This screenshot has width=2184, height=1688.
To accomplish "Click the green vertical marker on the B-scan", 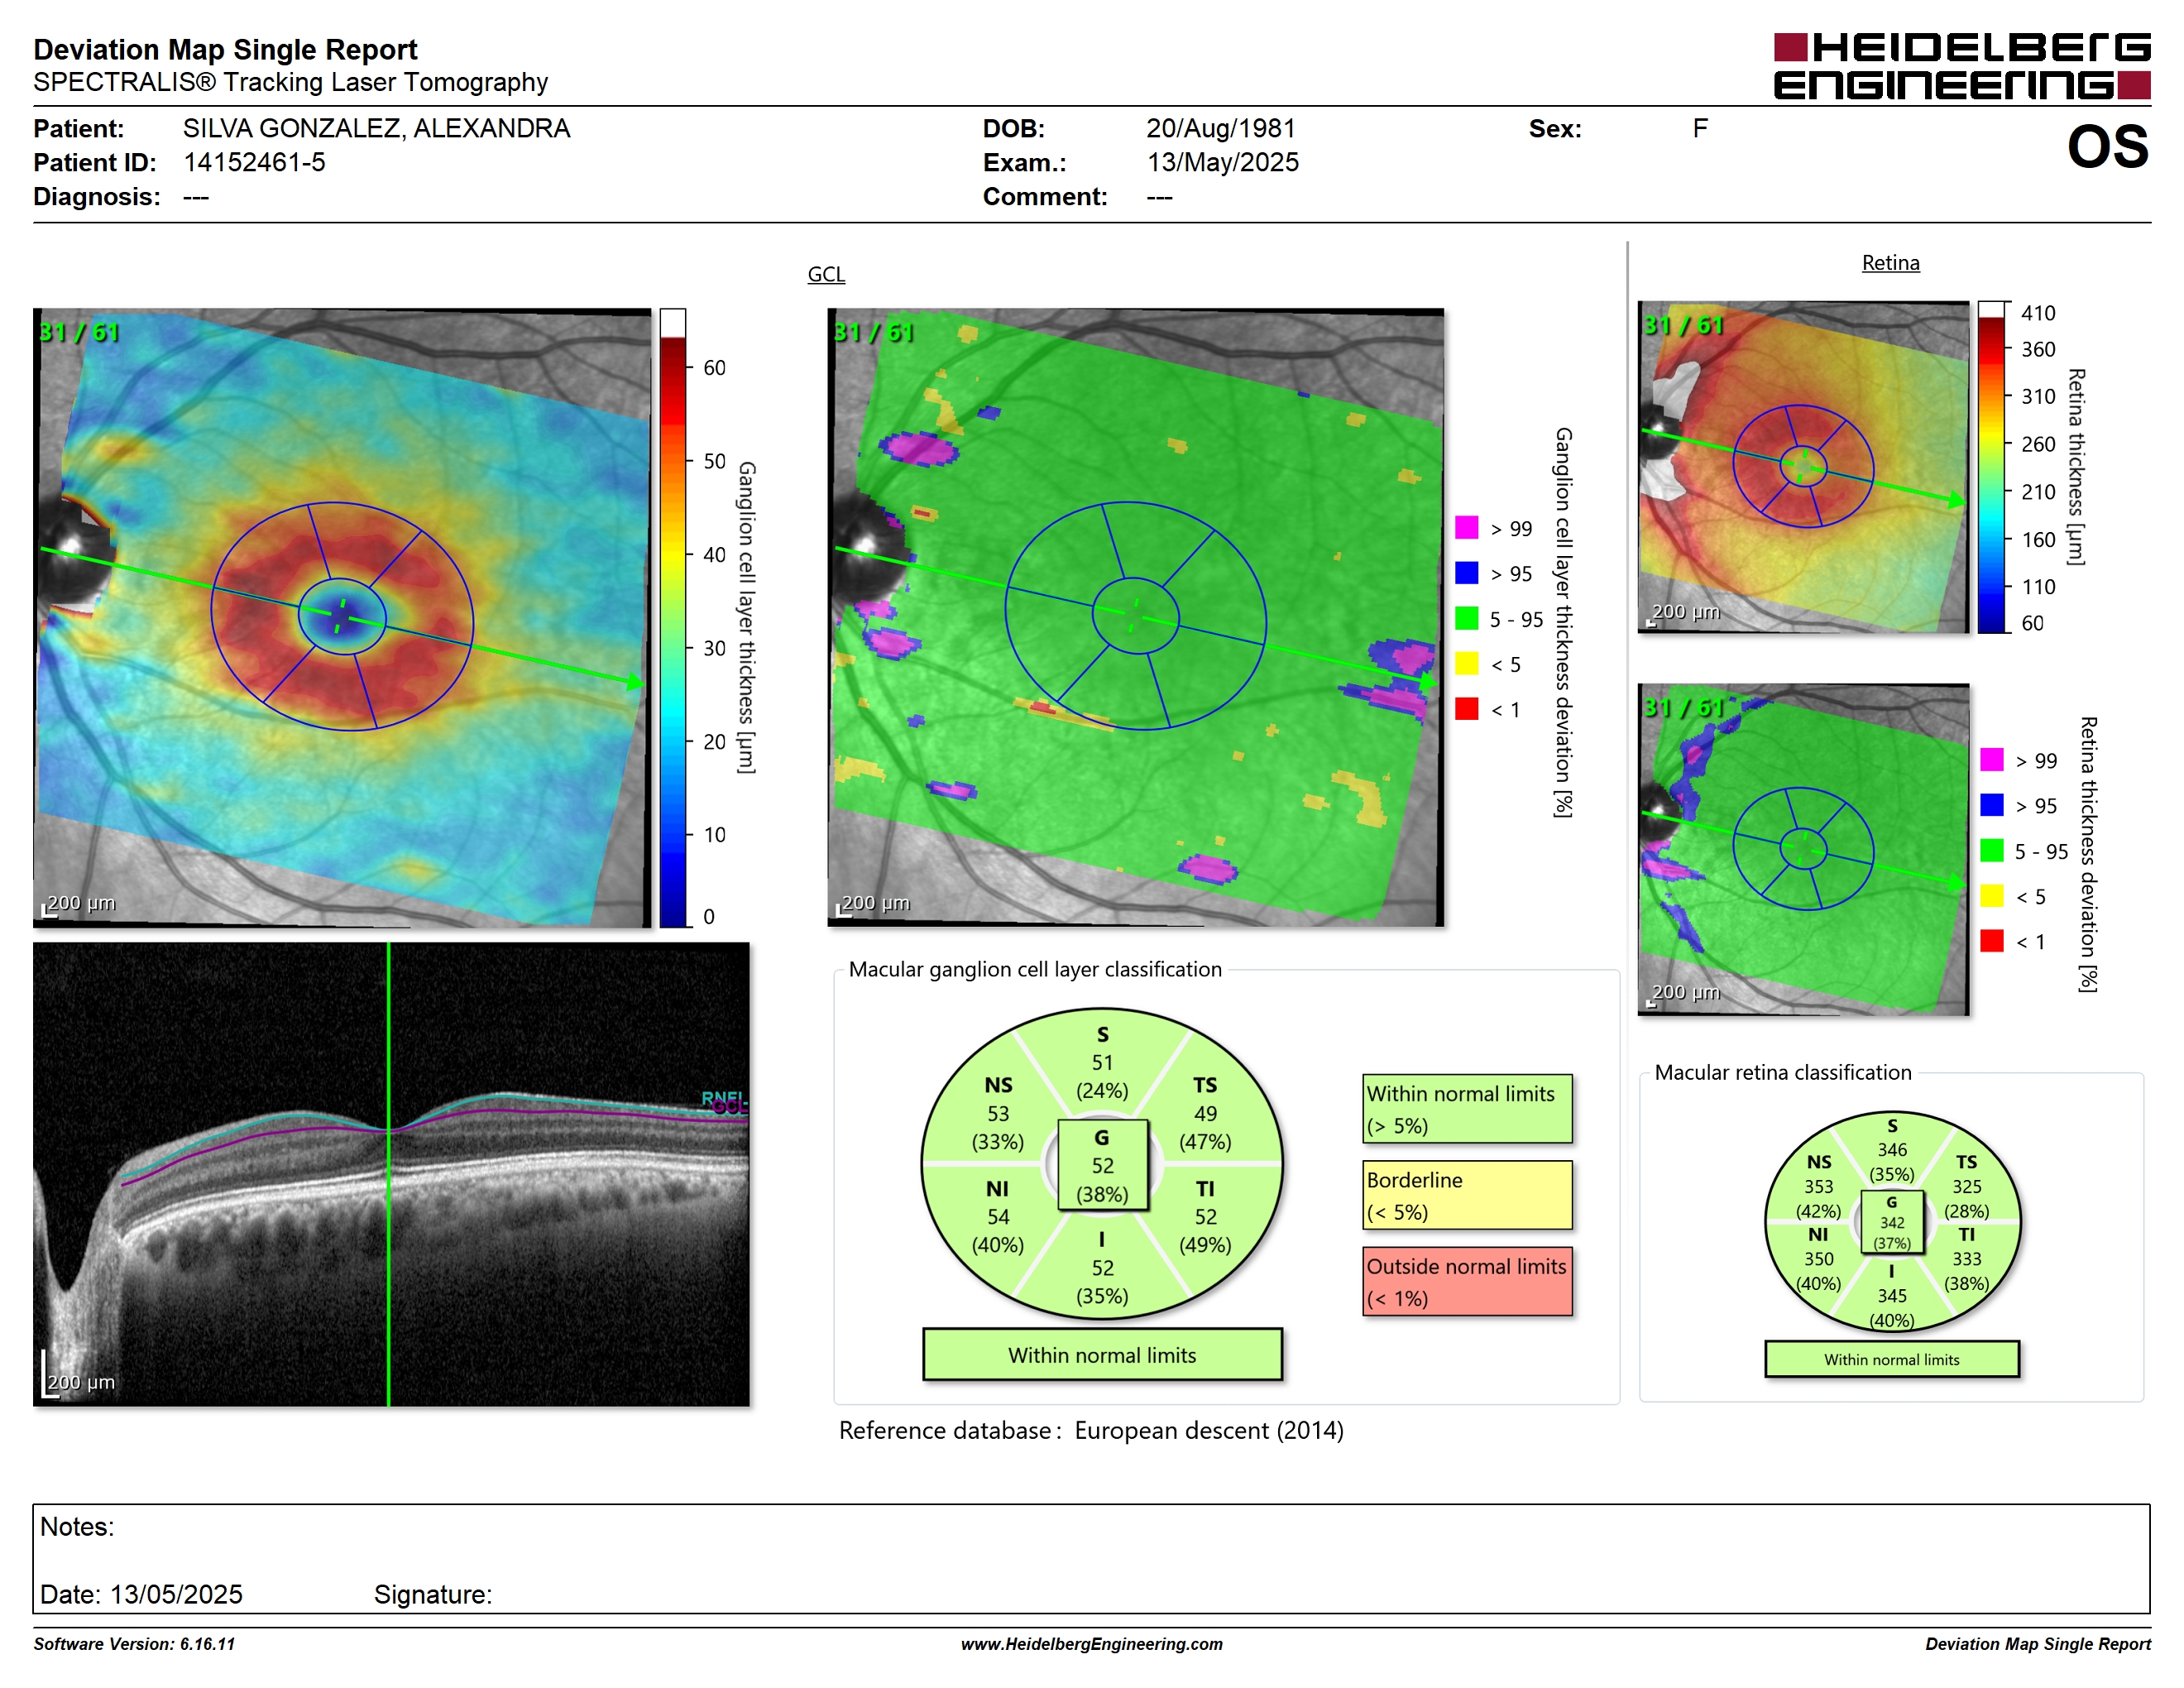I will tap(389, 1174).
